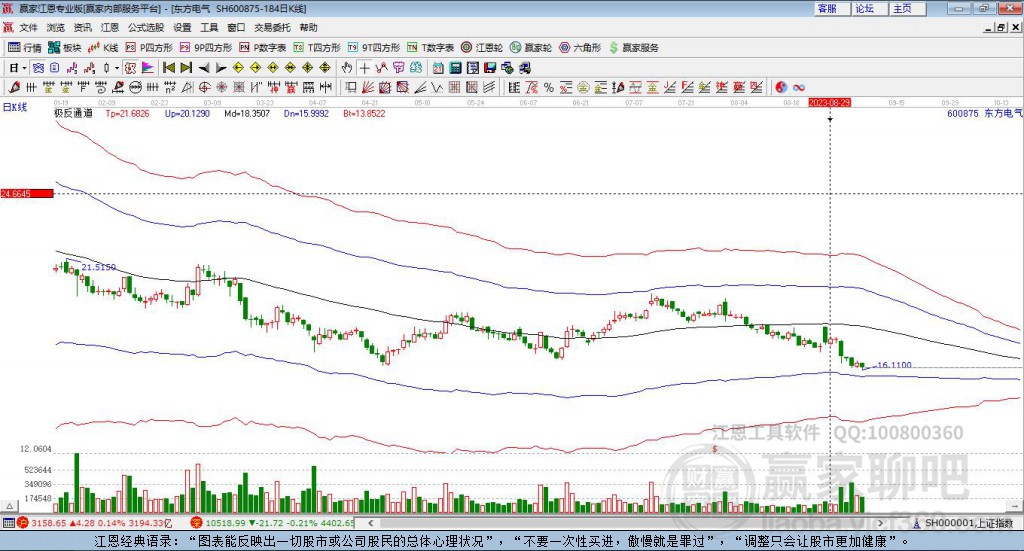Click the yin-yang icon in drawing toolbar

point(781,88)
